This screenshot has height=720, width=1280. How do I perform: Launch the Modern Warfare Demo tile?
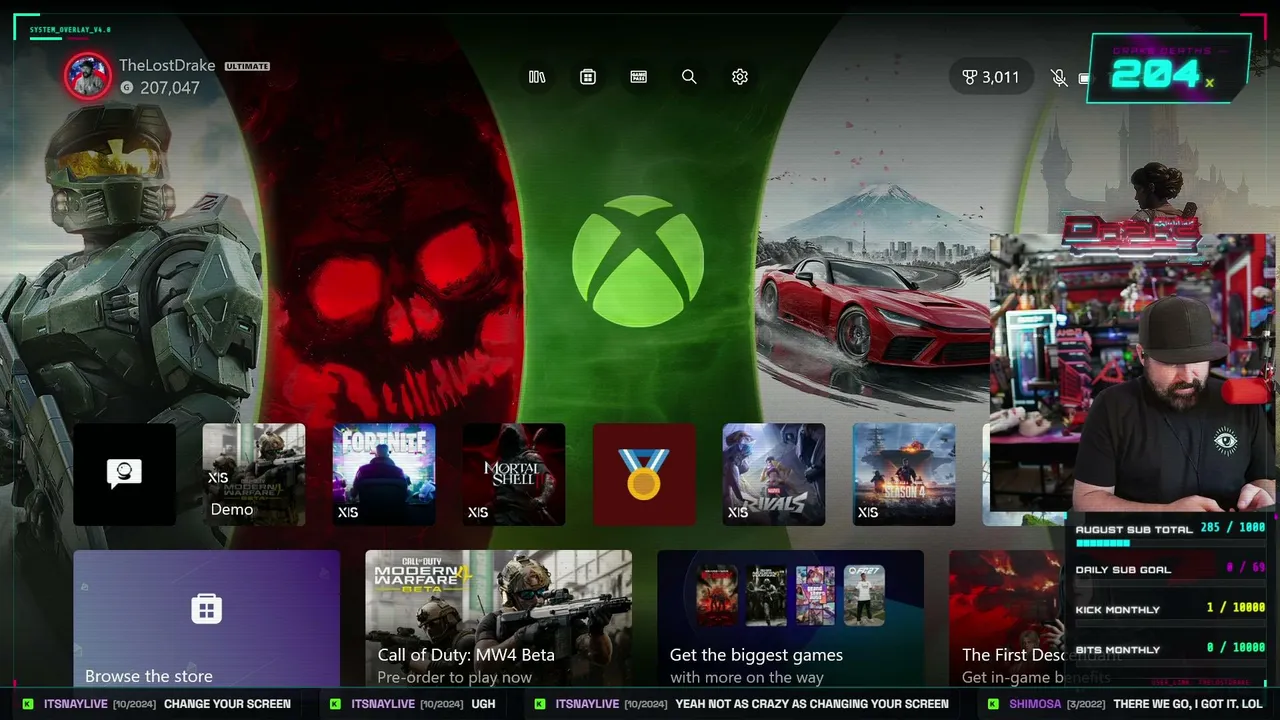[254, 474]
